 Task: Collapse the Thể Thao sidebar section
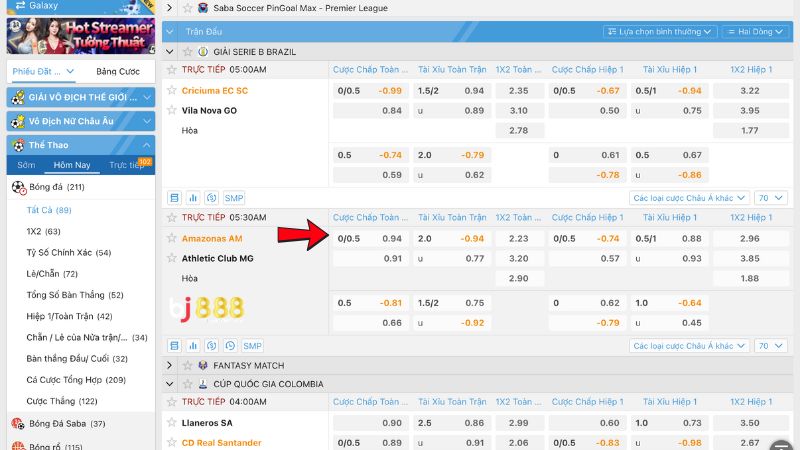click(147, 145)
